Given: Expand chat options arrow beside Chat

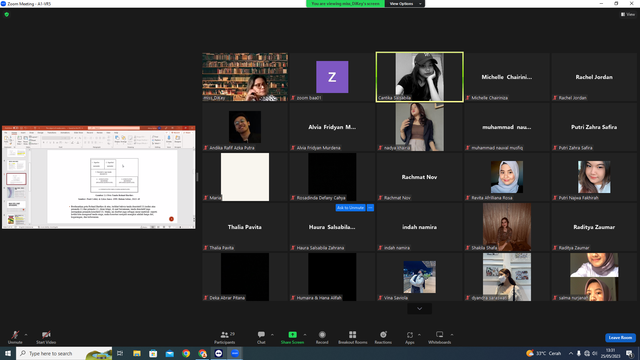Looking at the screenshot, I should click(x=272, y=335).
